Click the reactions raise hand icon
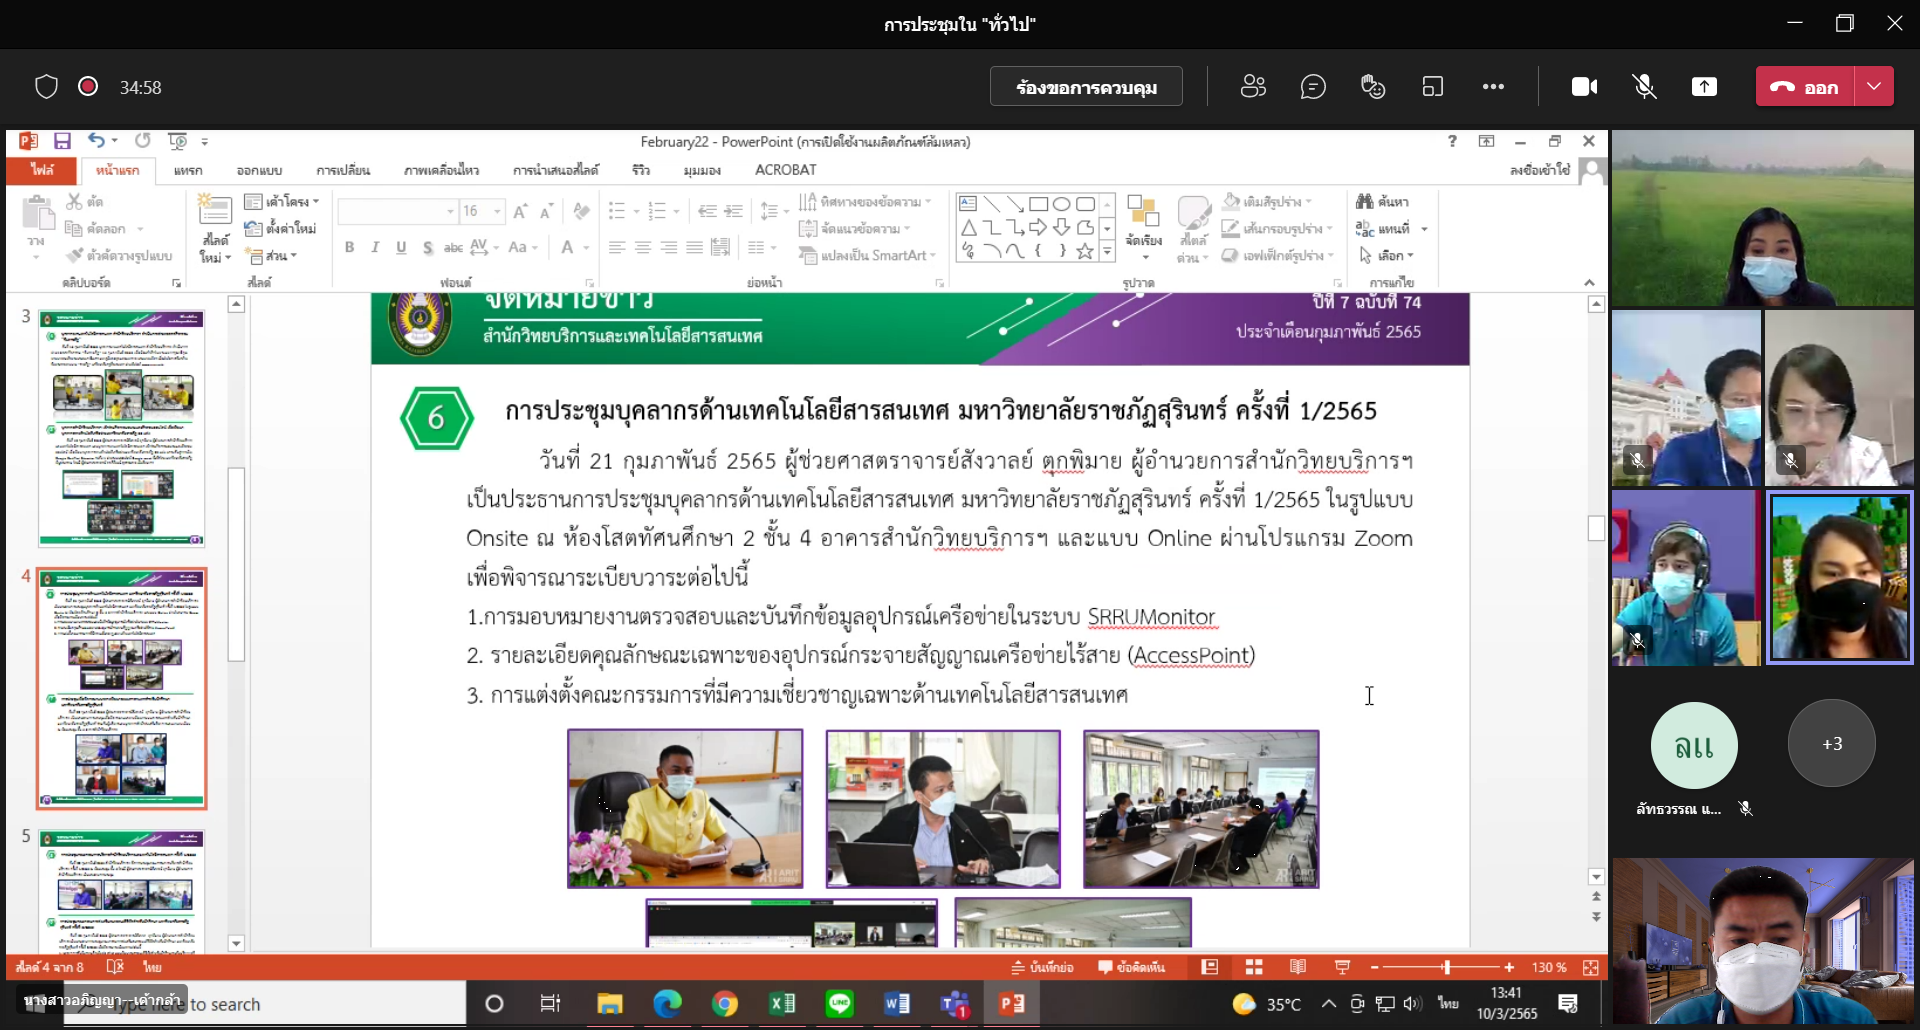The image size is (1920, 1030). (1373, 87)
